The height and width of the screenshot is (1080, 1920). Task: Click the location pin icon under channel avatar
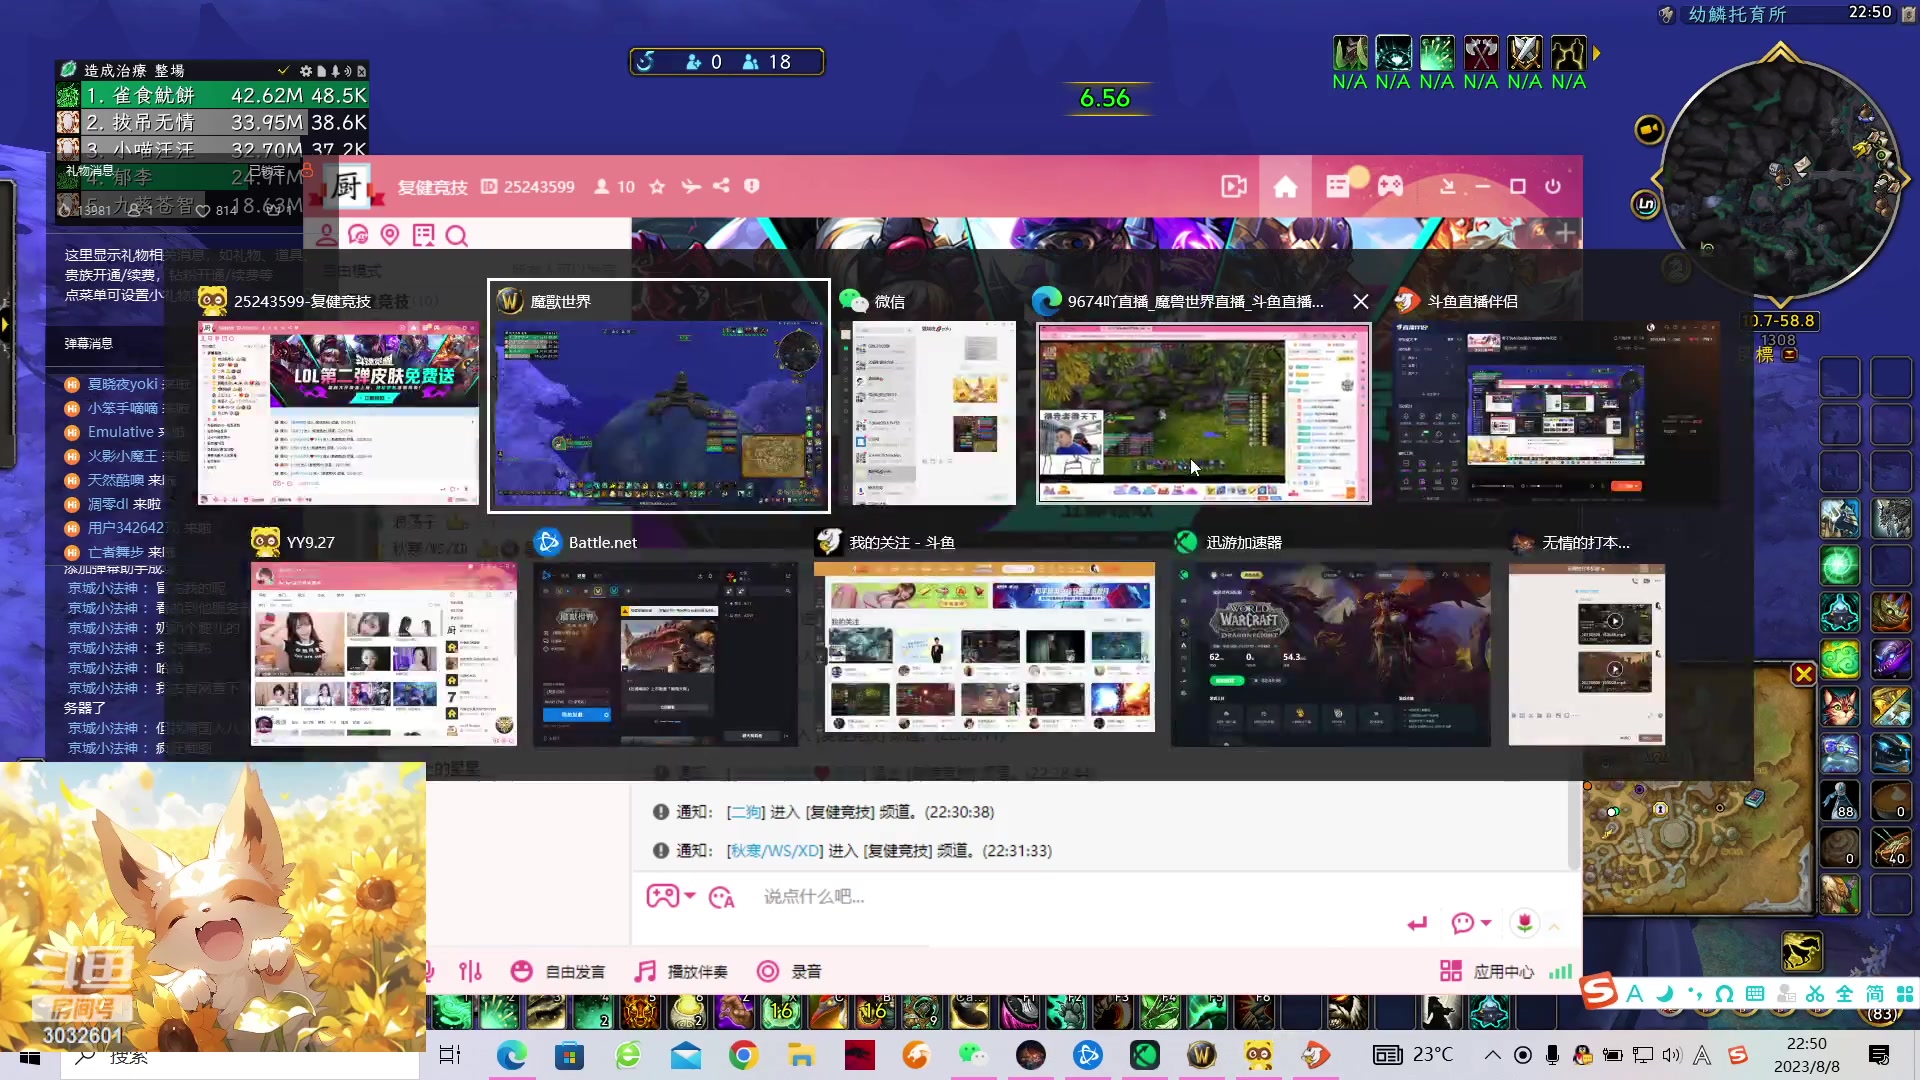pos(390,235)
